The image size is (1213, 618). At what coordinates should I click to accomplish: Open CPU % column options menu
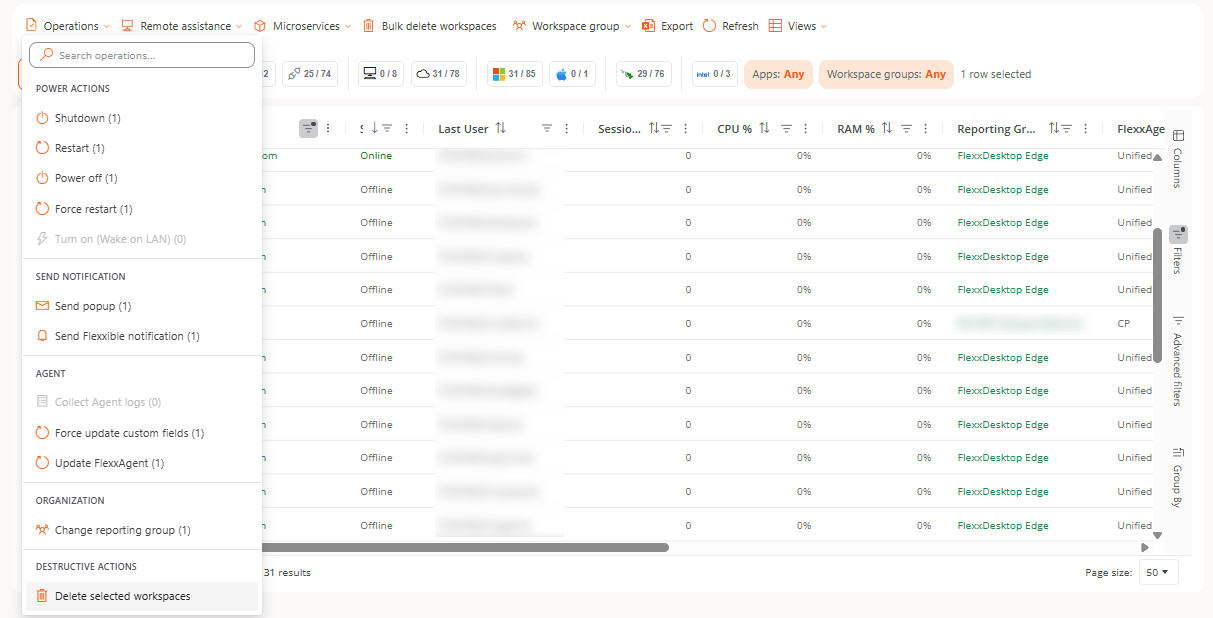806,129
